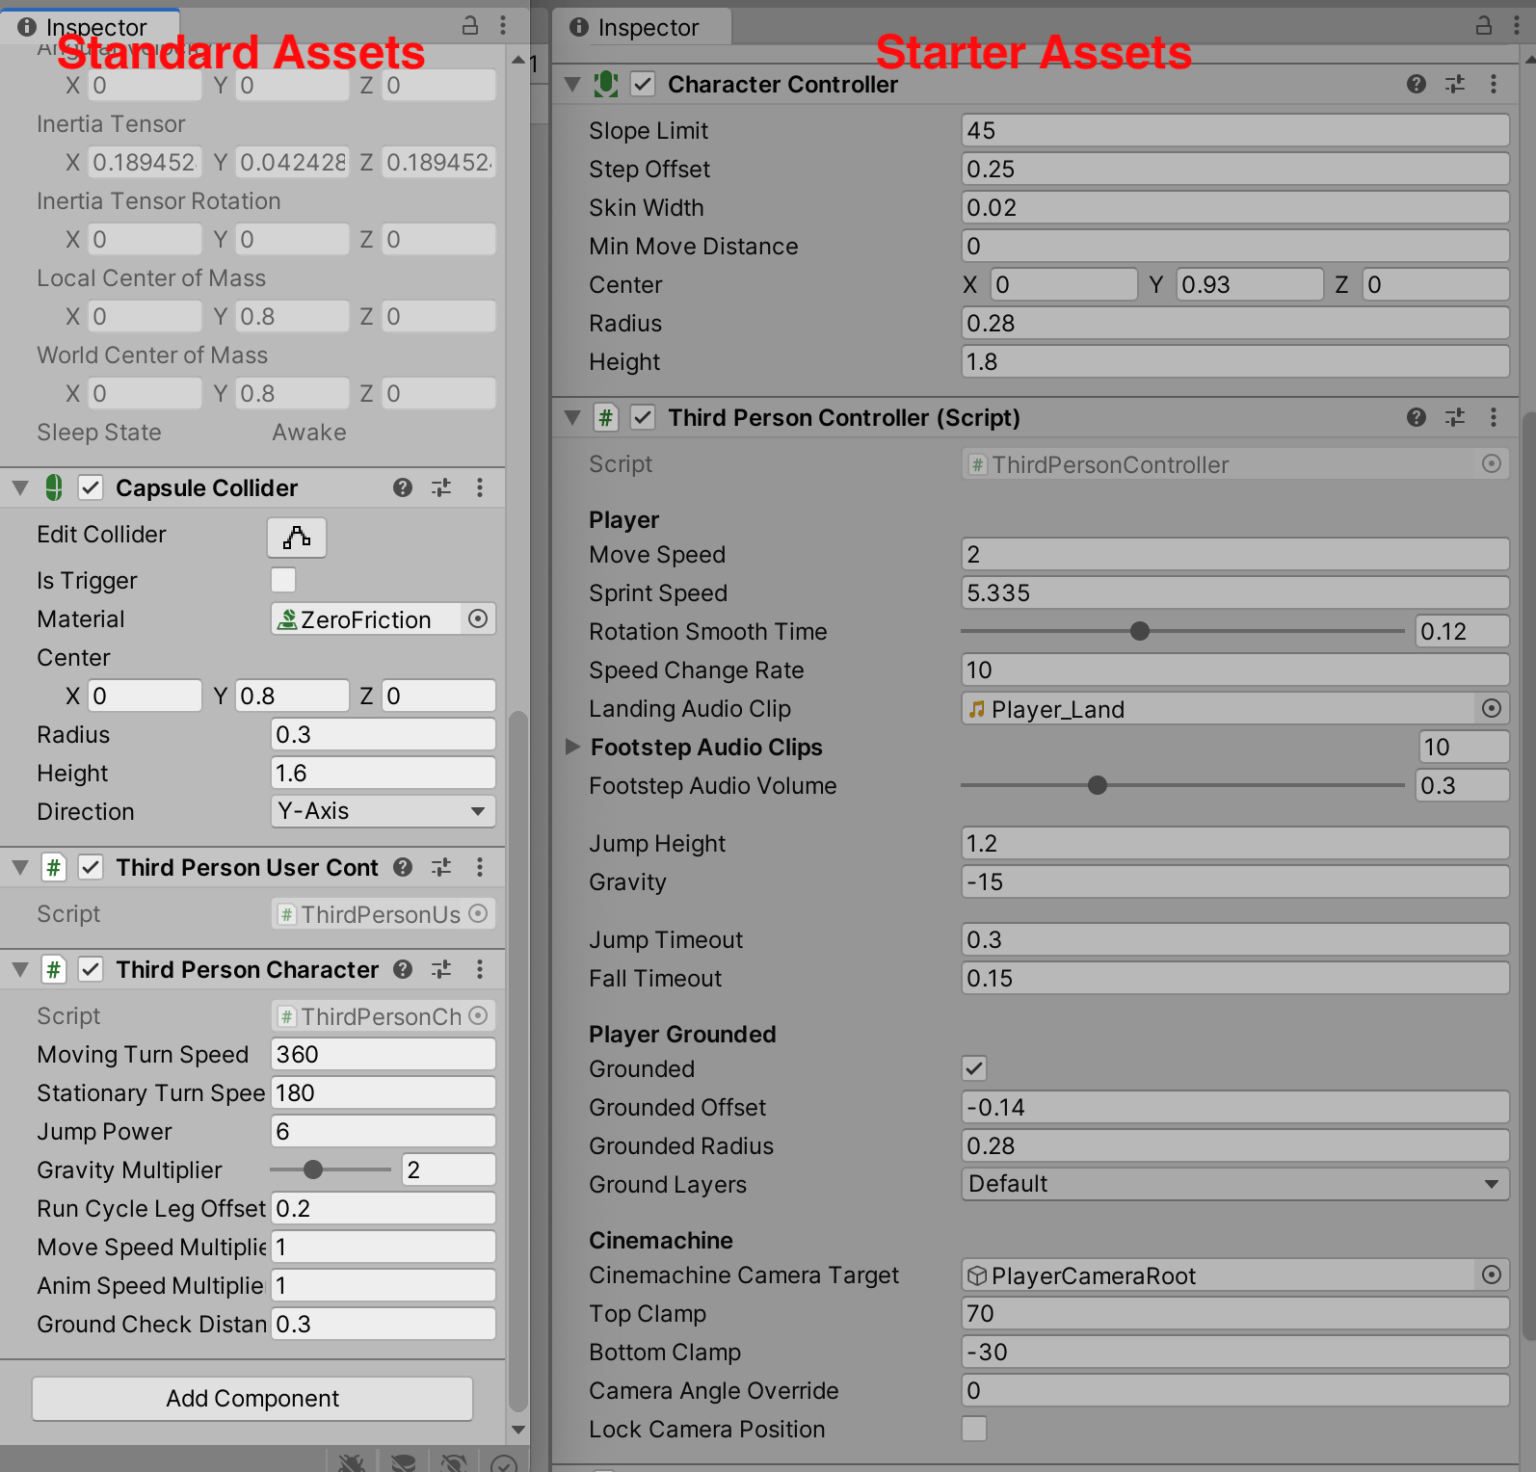
Task: Click the object picker next to Player_Land clip
Action: (1491, 708)
